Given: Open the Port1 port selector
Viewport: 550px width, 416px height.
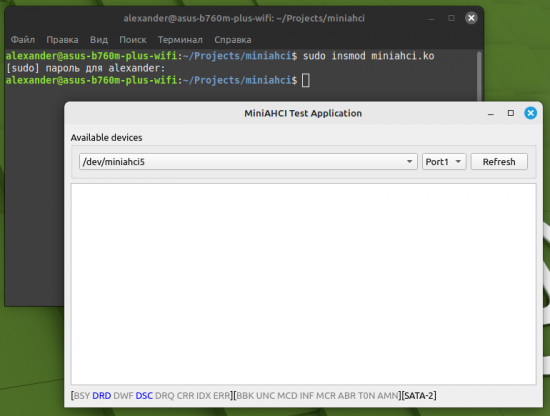Looking at the screenshot, I should [444, 162].
